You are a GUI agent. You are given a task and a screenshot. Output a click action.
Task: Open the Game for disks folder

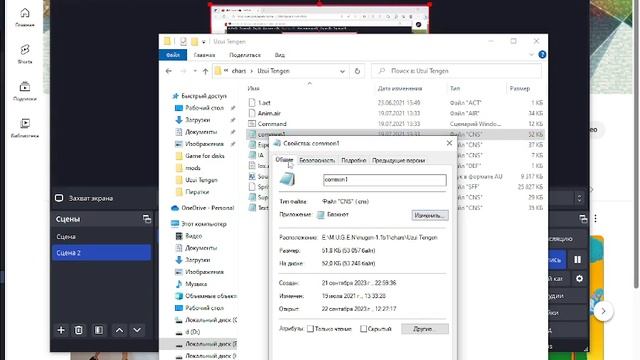click(204, 156)
